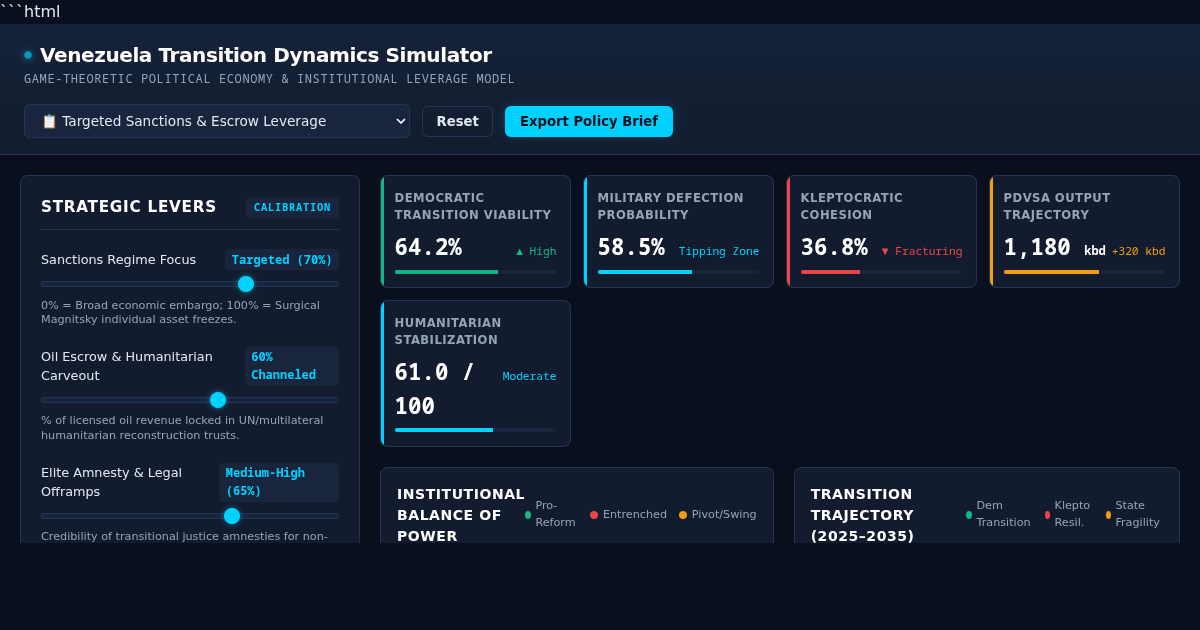
Task: Click the +320 kbd change label
Action: coord(1139,252)
